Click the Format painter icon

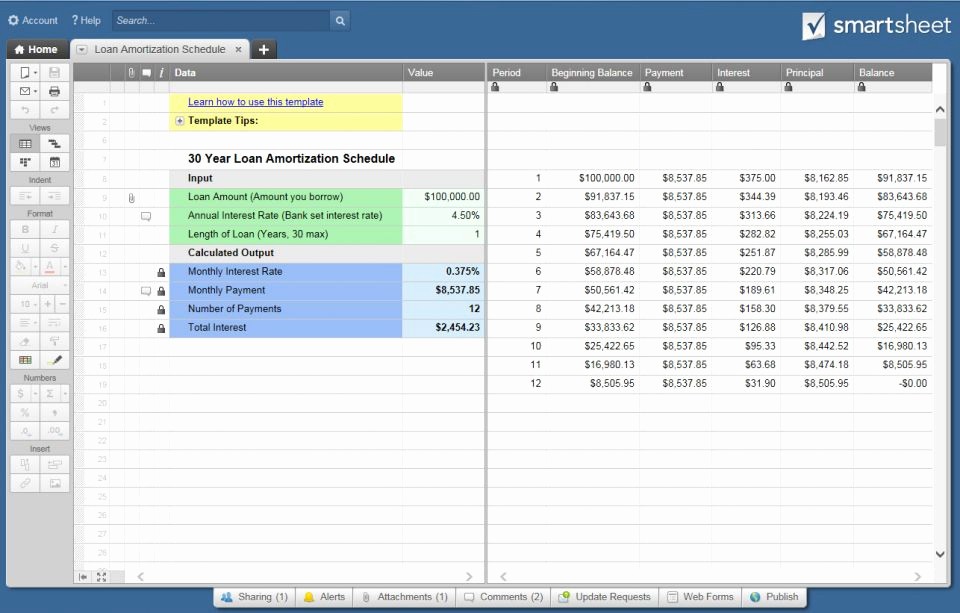pos(54,341)
